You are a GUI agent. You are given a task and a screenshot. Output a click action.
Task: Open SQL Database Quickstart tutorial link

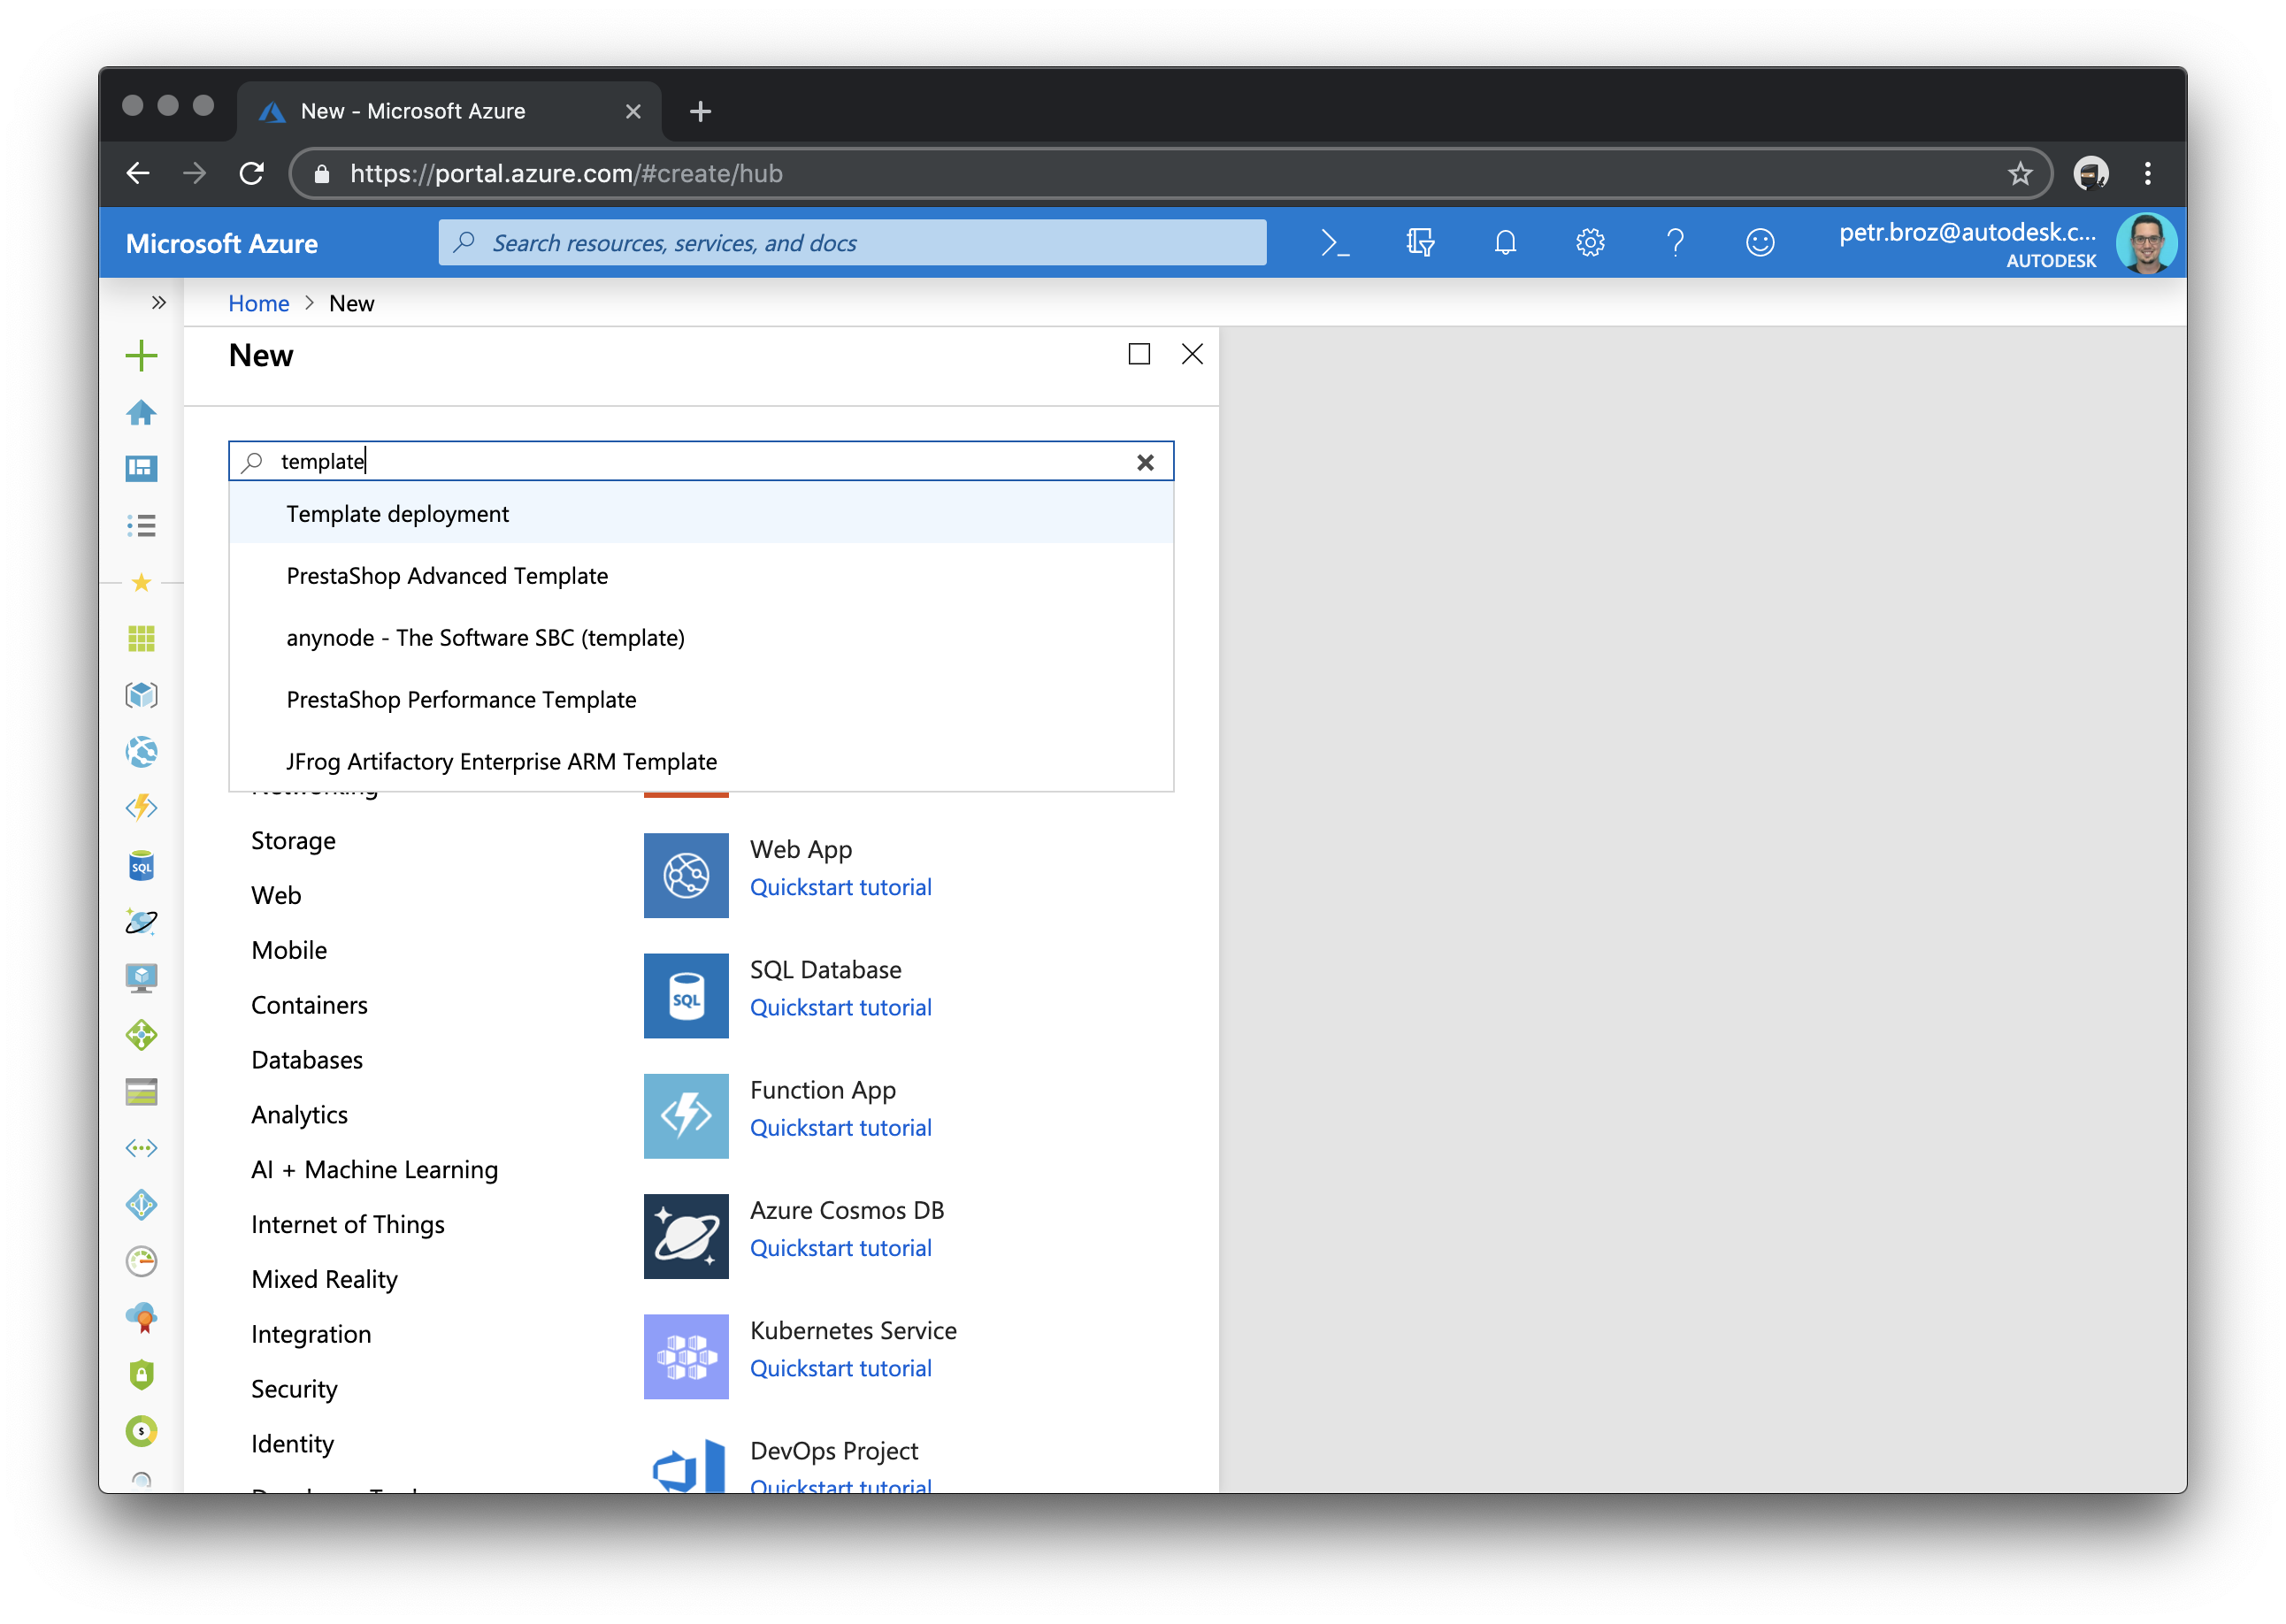[x=841, y=1008]
